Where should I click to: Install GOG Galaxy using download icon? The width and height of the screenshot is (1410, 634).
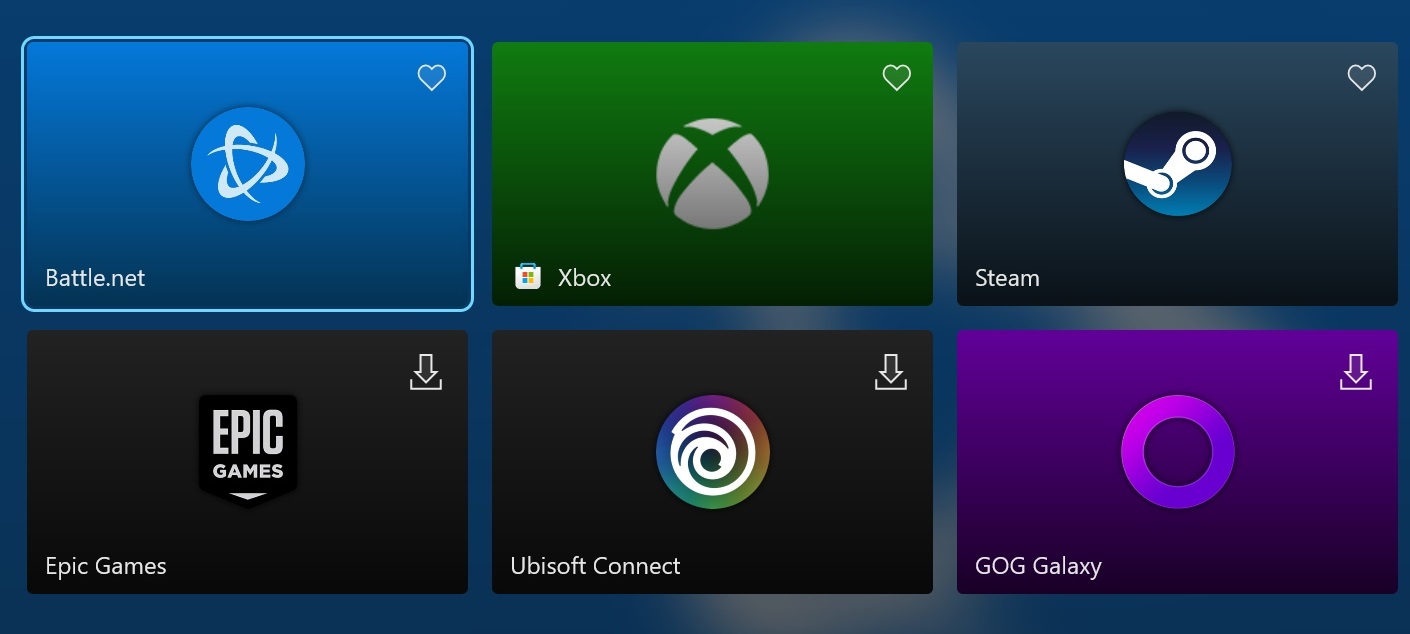(1356, 371)
